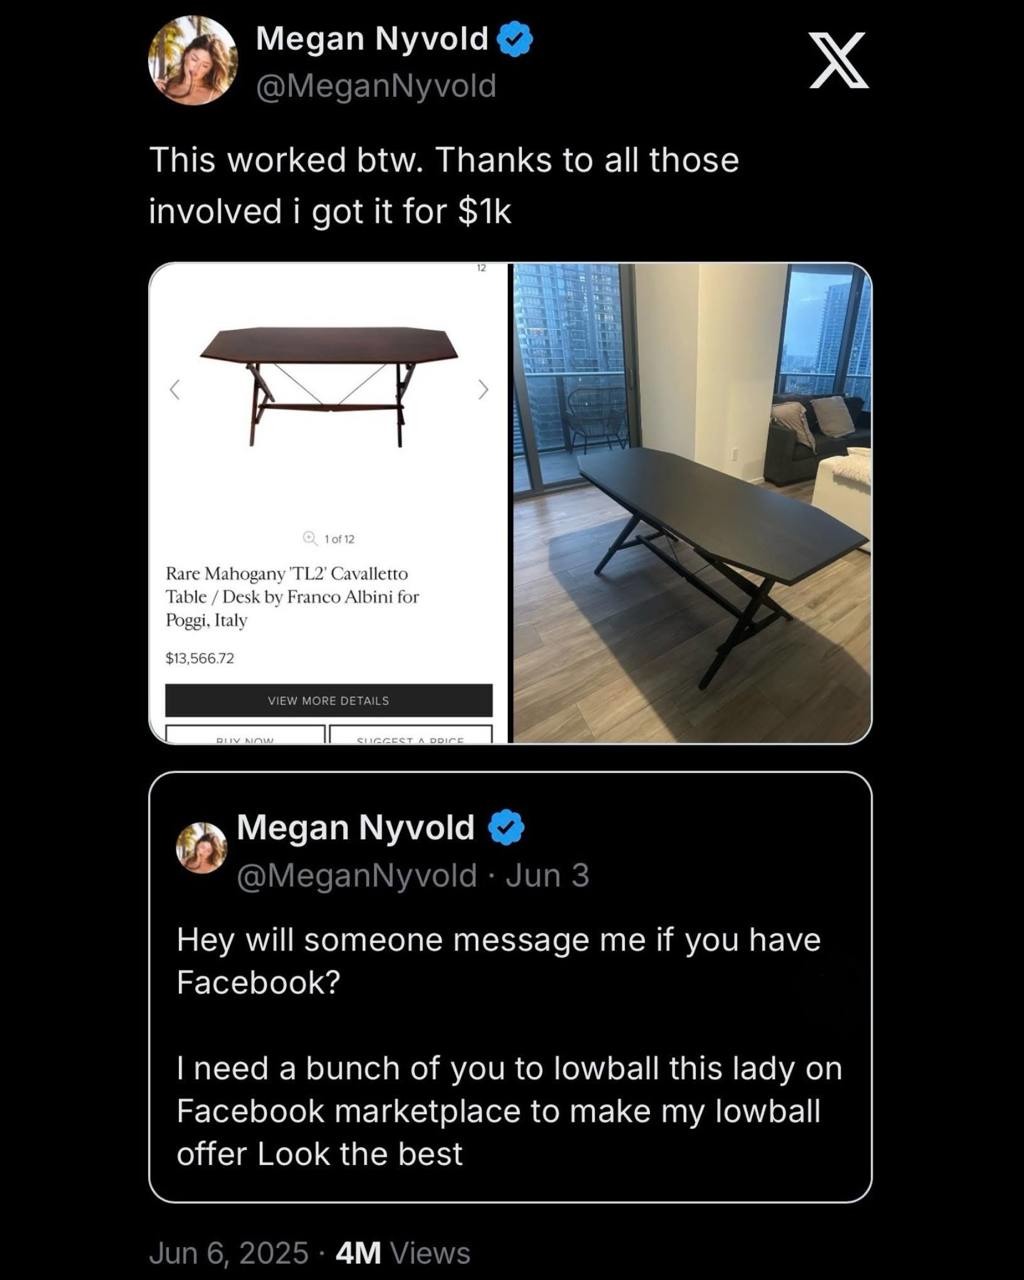Open the photo of the table in the apartment
Image resolution: width=1024 pixels, height=1280 pixels.
(692, 503)
